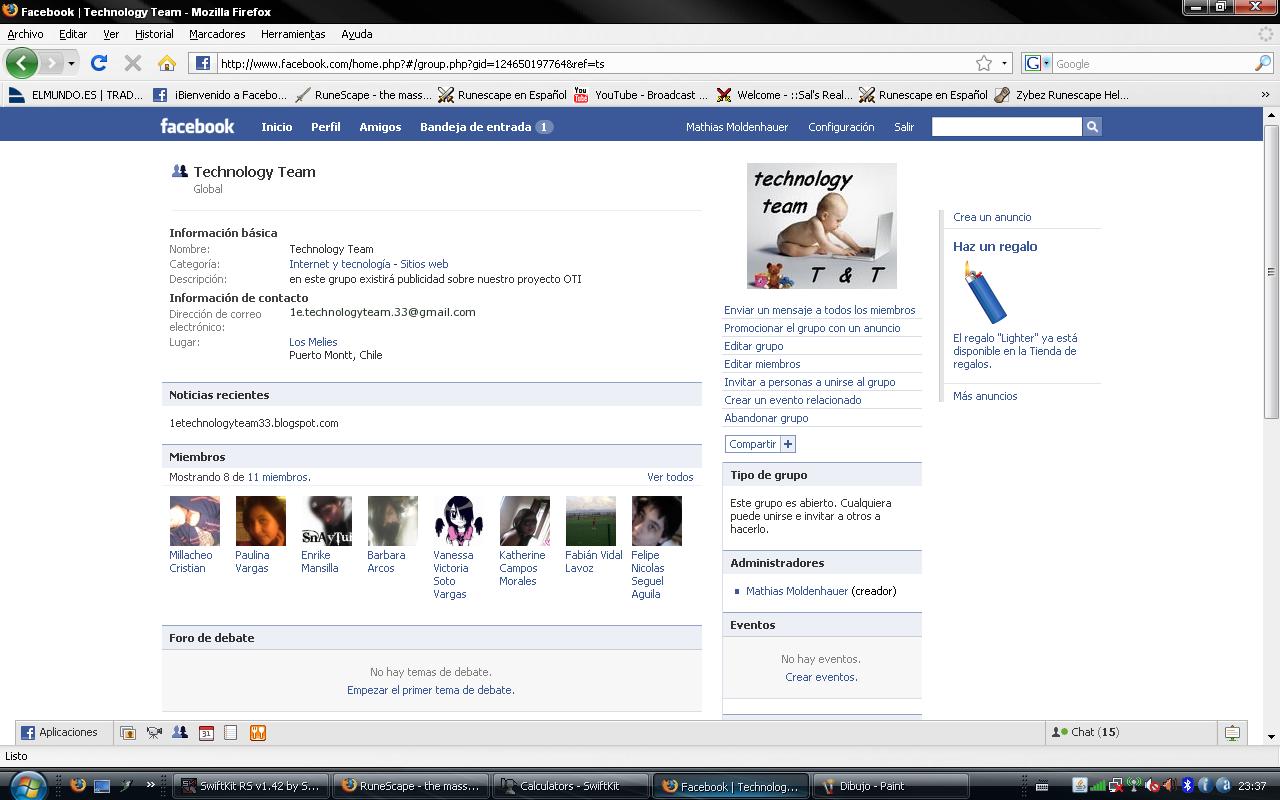
Task: Click the Technology Team group picture
Action: point(822,226)
